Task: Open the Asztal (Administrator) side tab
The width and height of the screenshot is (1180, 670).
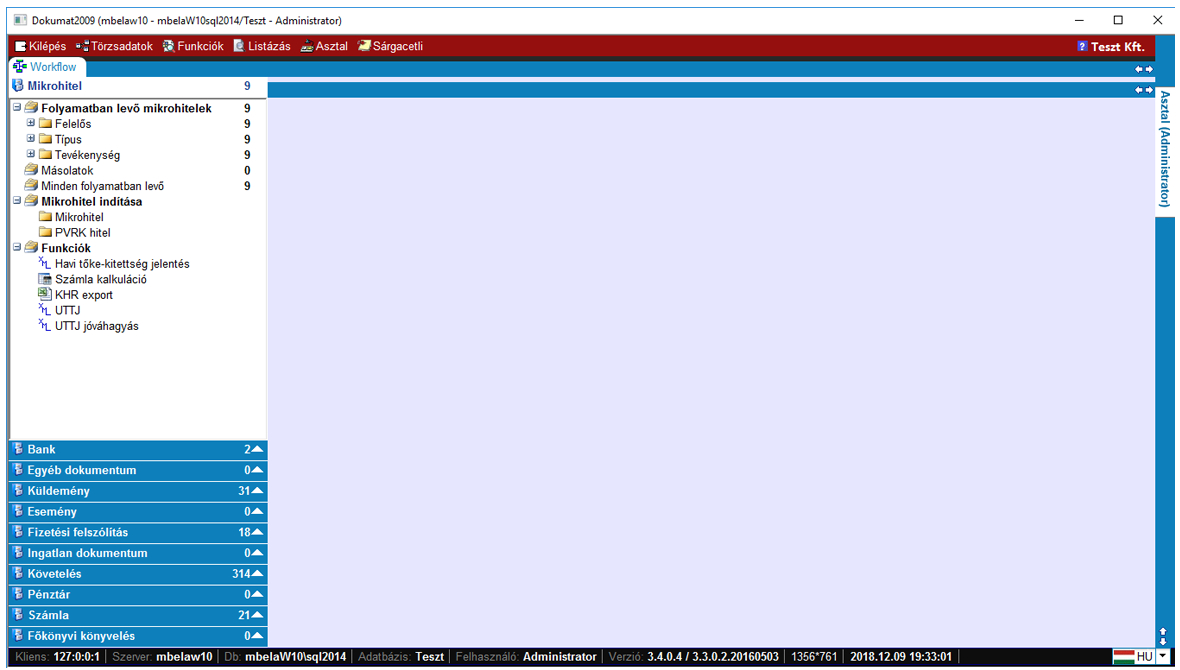Action: 1165,148
